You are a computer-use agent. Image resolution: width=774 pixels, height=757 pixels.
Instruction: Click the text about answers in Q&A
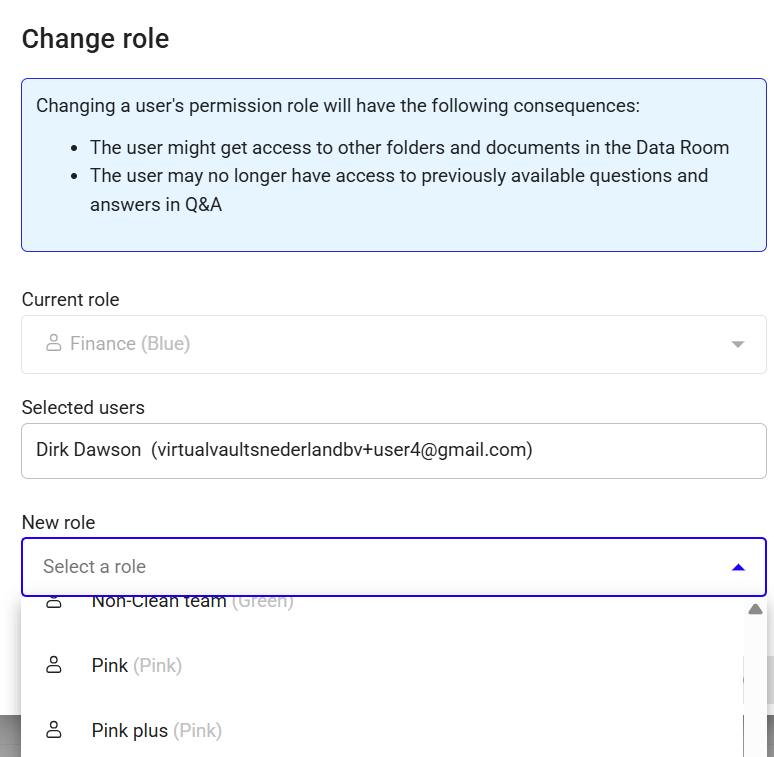[399, 190]
